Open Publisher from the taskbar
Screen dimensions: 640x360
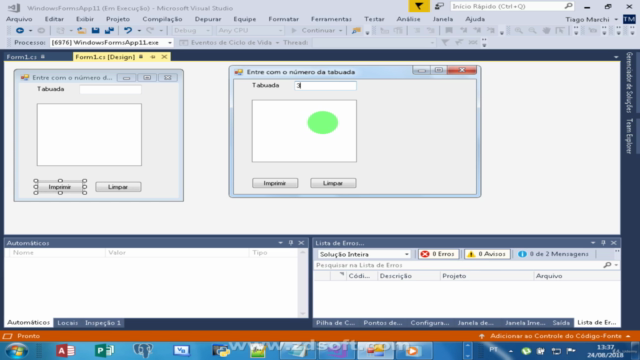coord(104,351)
